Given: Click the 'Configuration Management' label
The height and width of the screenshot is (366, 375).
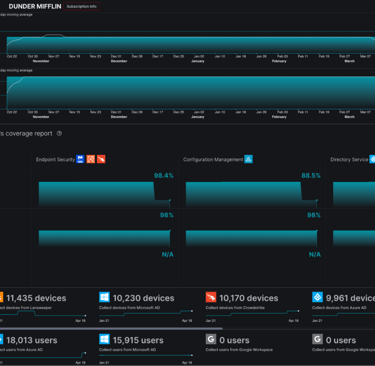Looking at the screenshot, I should (213, 159).
